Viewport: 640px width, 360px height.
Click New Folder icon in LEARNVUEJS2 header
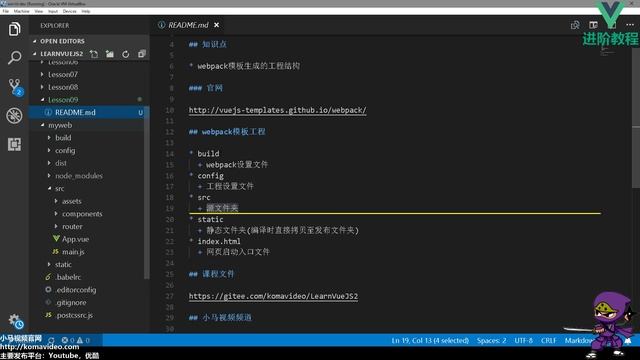tap(110, 54)
